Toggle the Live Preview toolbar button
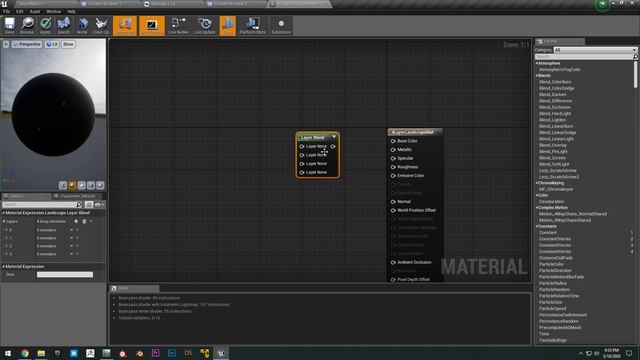This screenshot has height=360, width=640. [152, 26]
